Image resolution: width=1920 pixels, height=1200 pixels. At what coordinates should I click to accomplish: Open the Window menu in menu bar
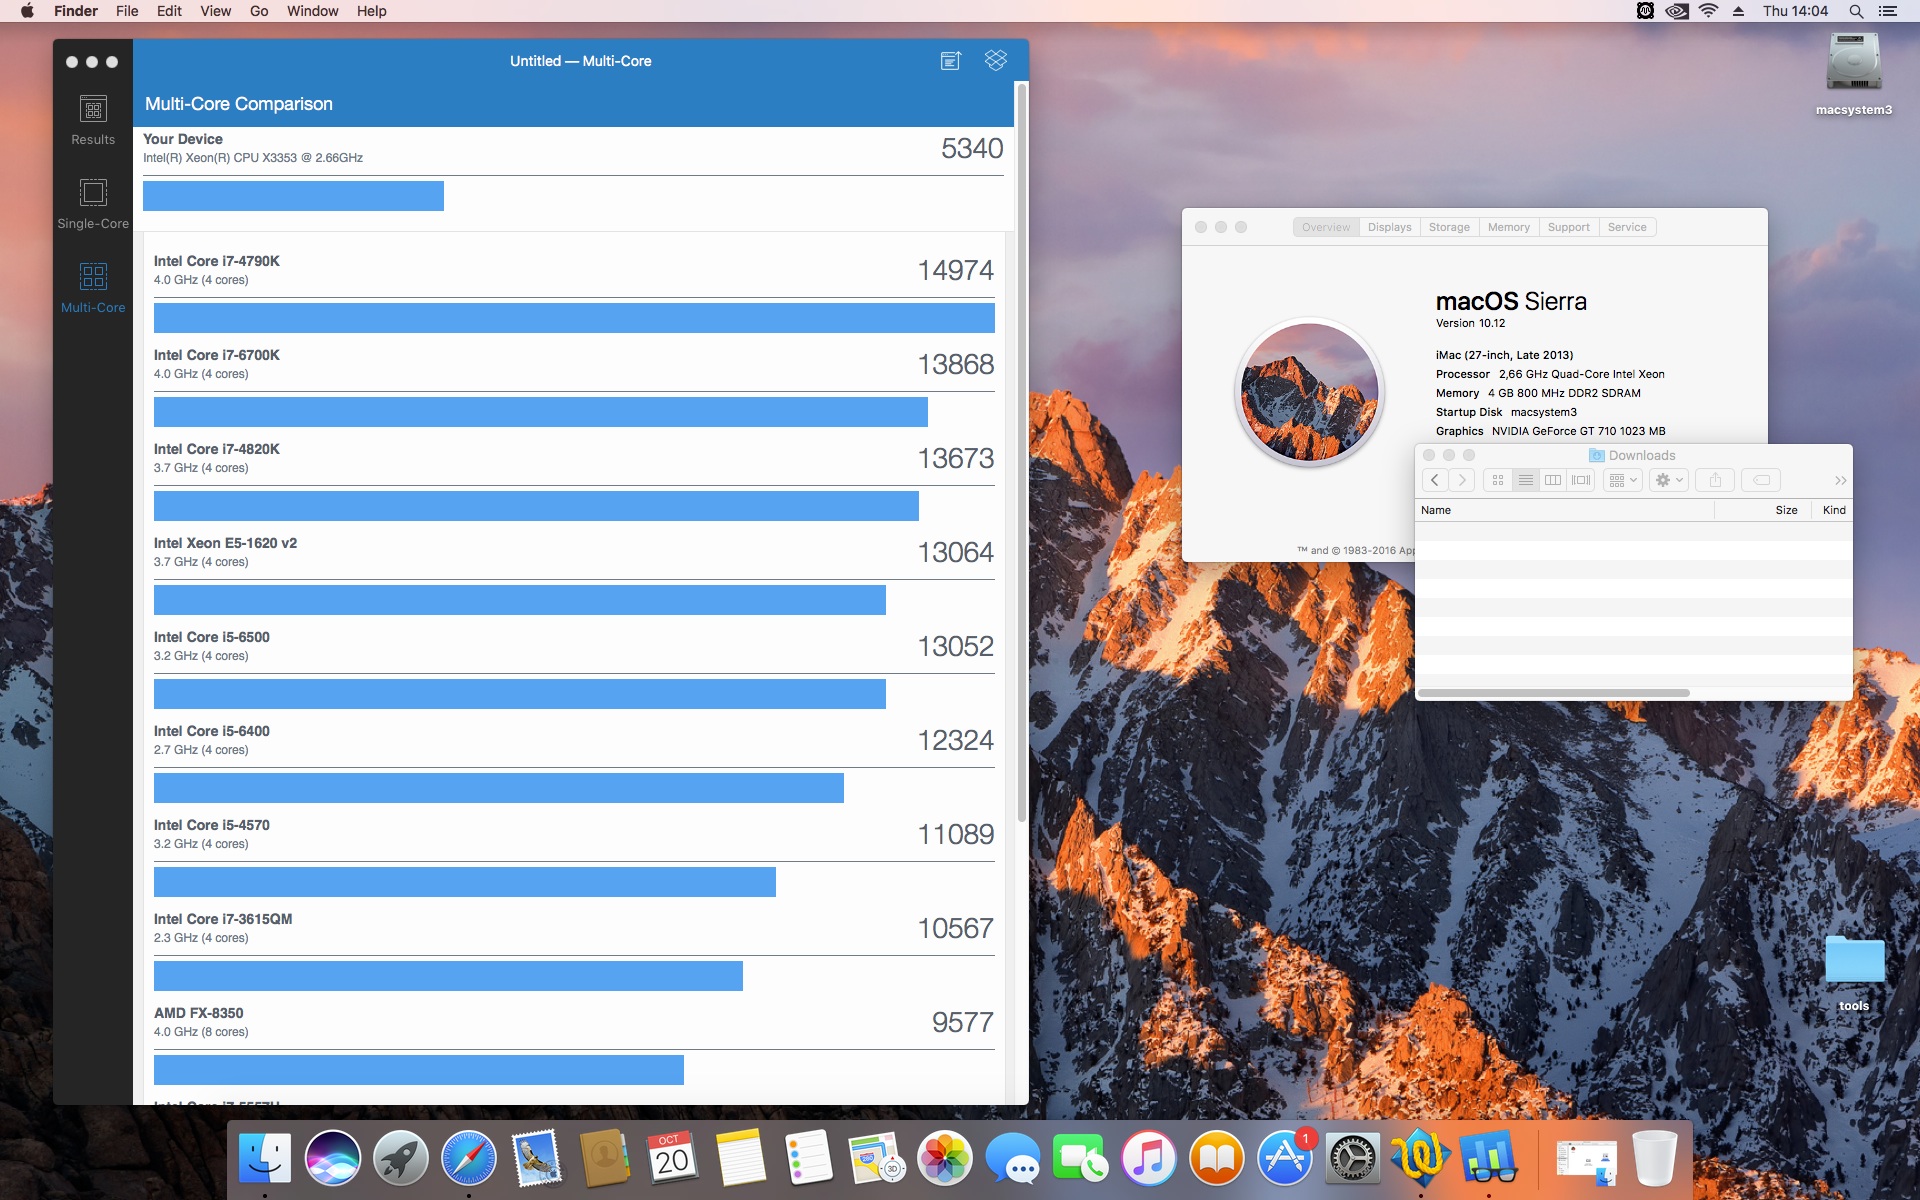[x=312, y=11]
